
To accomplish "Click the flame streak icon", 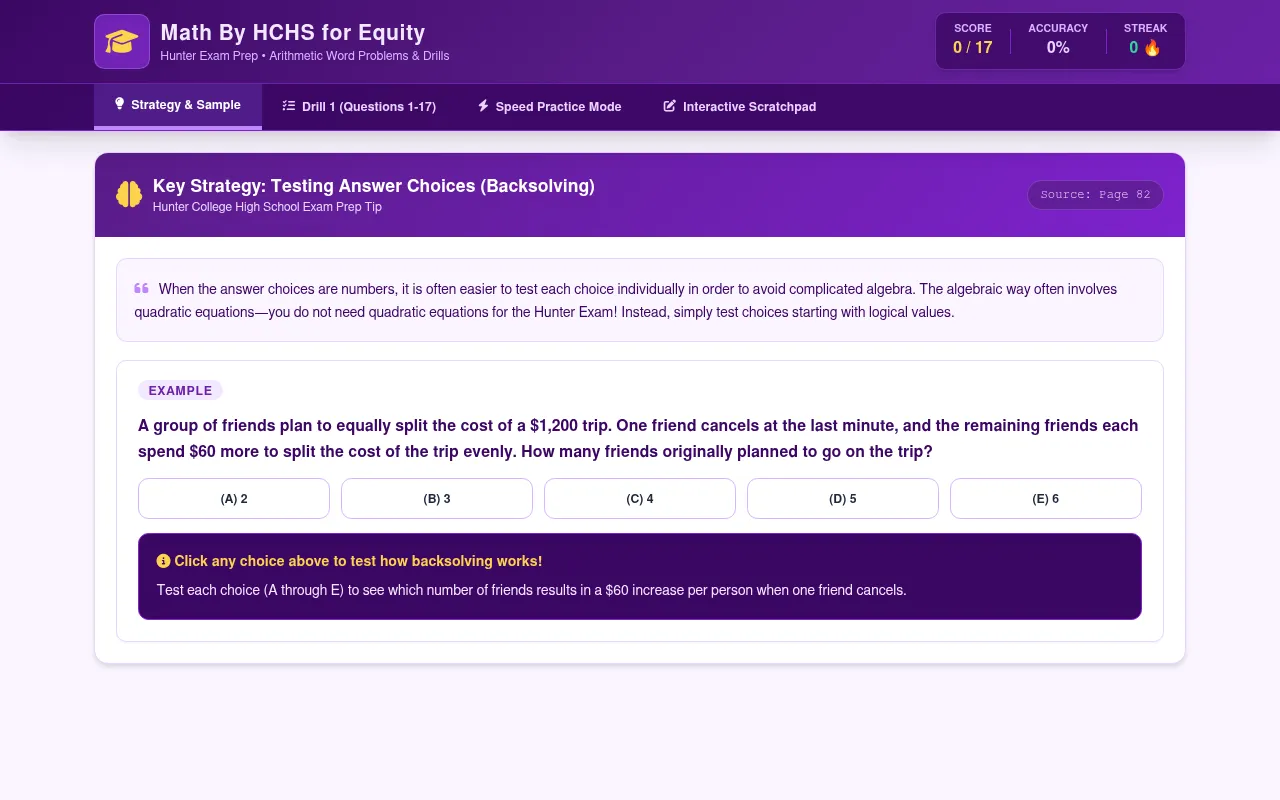I will click(x=1152, y=48).
